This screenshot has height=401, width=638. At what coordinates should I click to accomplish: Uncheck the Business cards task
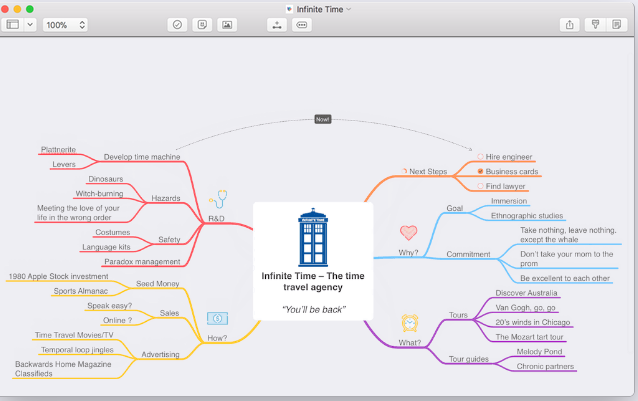[x=480, y=171]
